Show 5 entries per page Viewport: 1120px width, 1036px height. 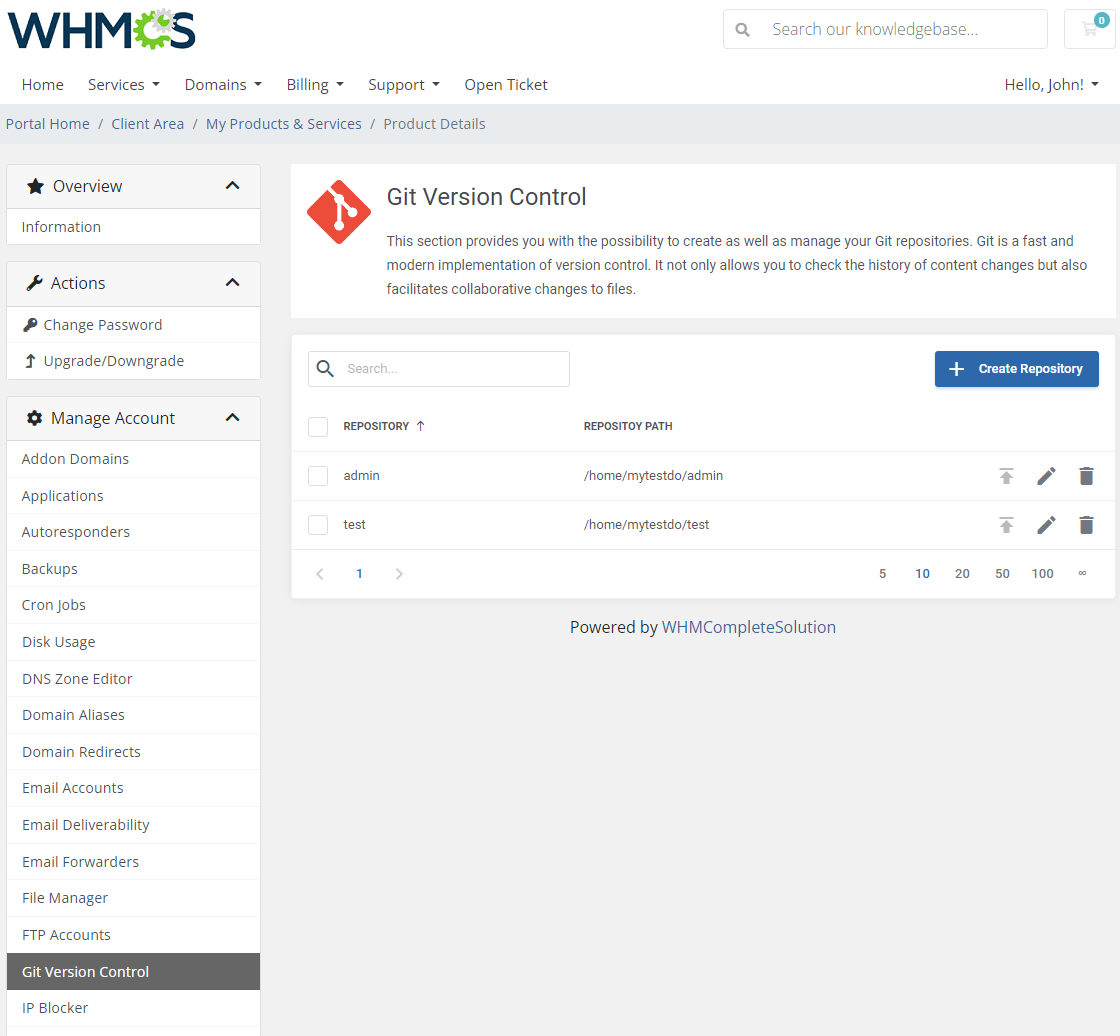(883, 574)
